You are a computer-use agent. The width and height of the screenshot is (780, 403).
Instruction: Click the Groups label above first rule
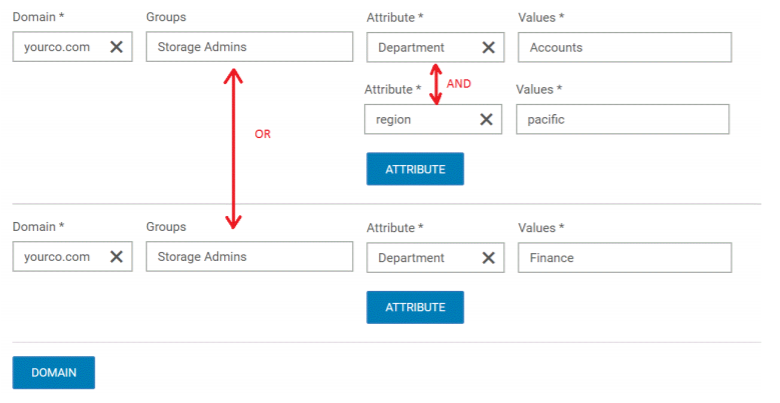[166, 18]
